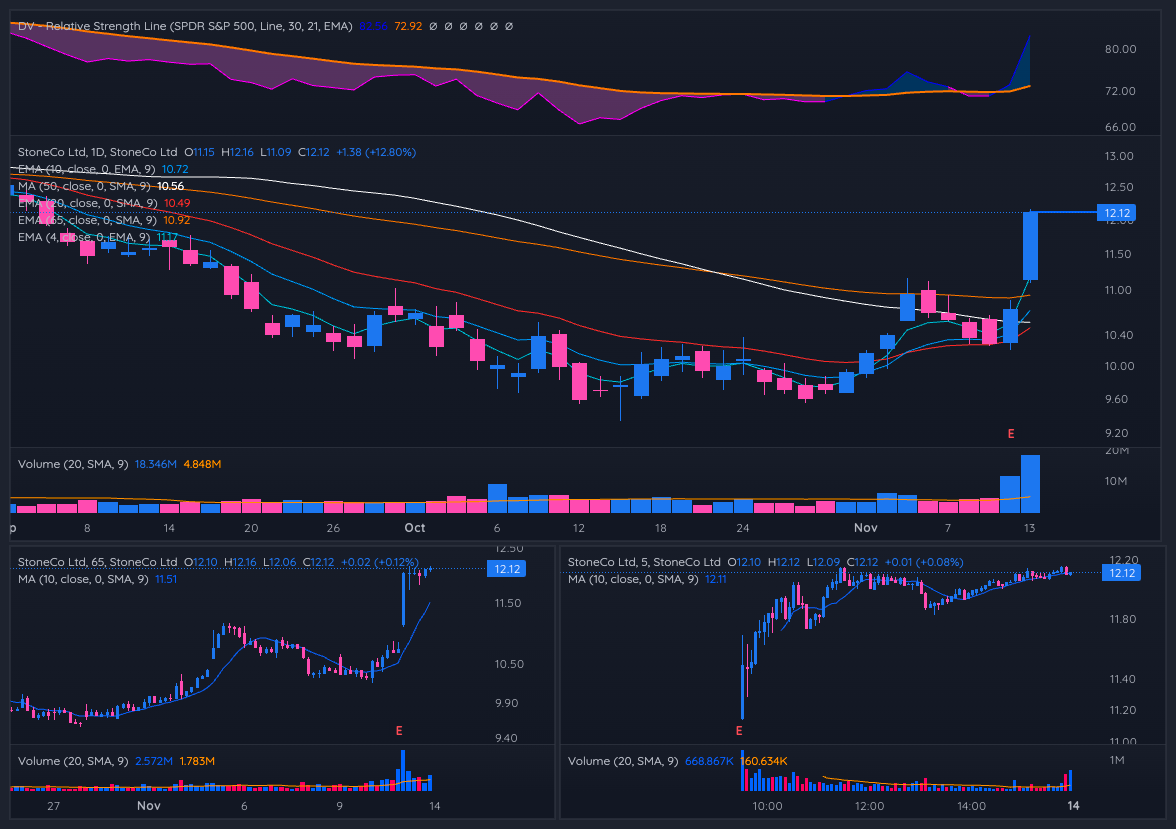Image resolution: width=1176 pixels, height=829 pixels.
Task: Click the 12.12 price label on 5-minute chart
Action: point(1121,573)
